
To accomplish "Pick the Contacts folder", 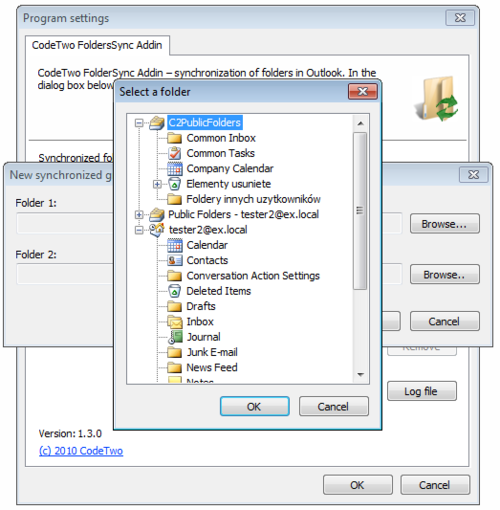I will 207,260.
